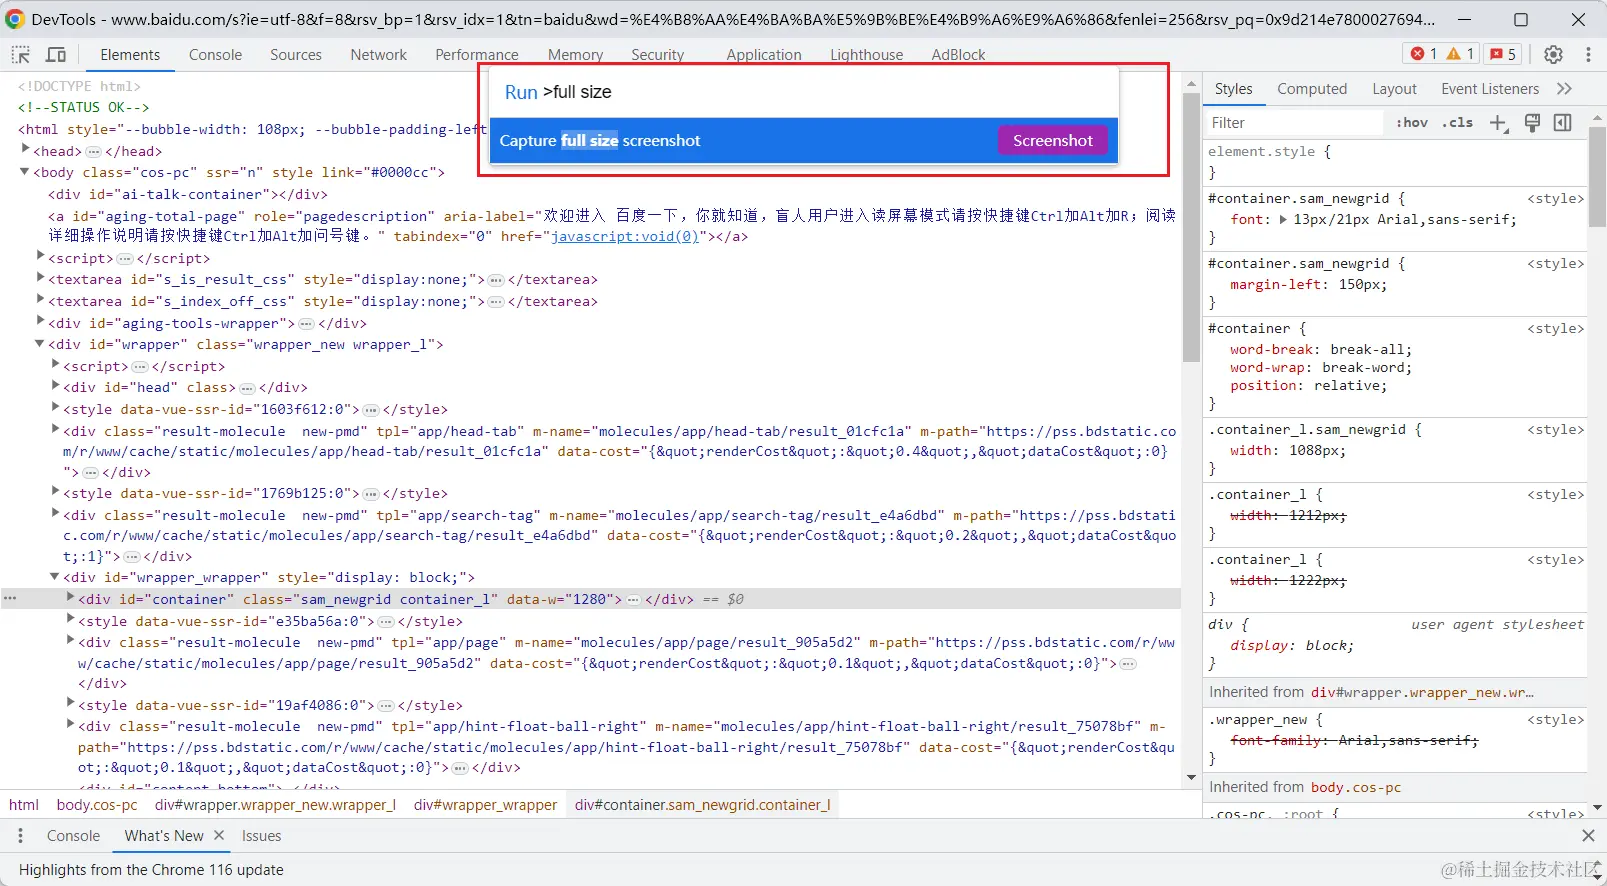
Task: Click the ellipsis beside the selected container row
Action: point(10,598)
